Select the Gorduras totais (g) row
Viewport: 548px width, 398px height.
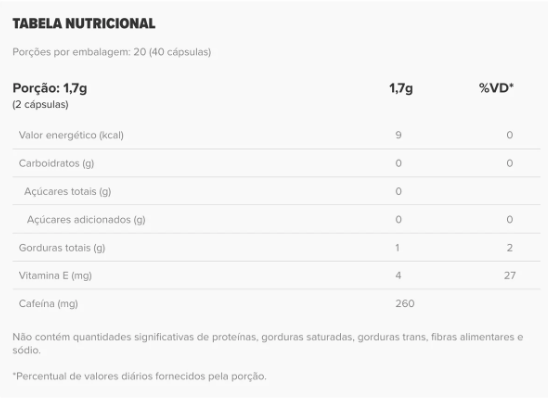(276, 248)
